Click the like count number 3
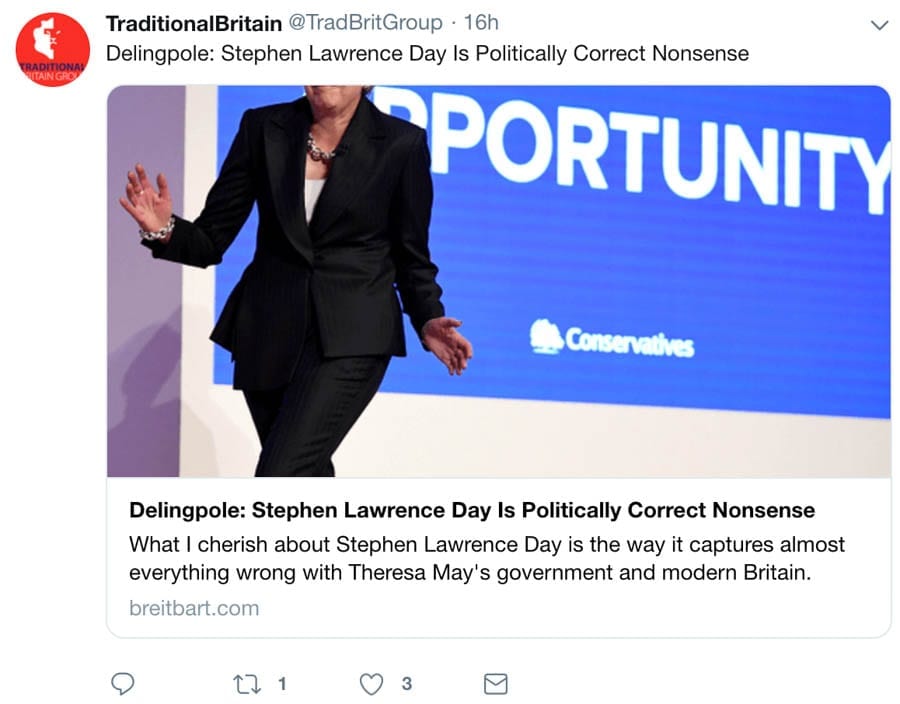This screenshot has height=704, width=900. tap(406, 684)
